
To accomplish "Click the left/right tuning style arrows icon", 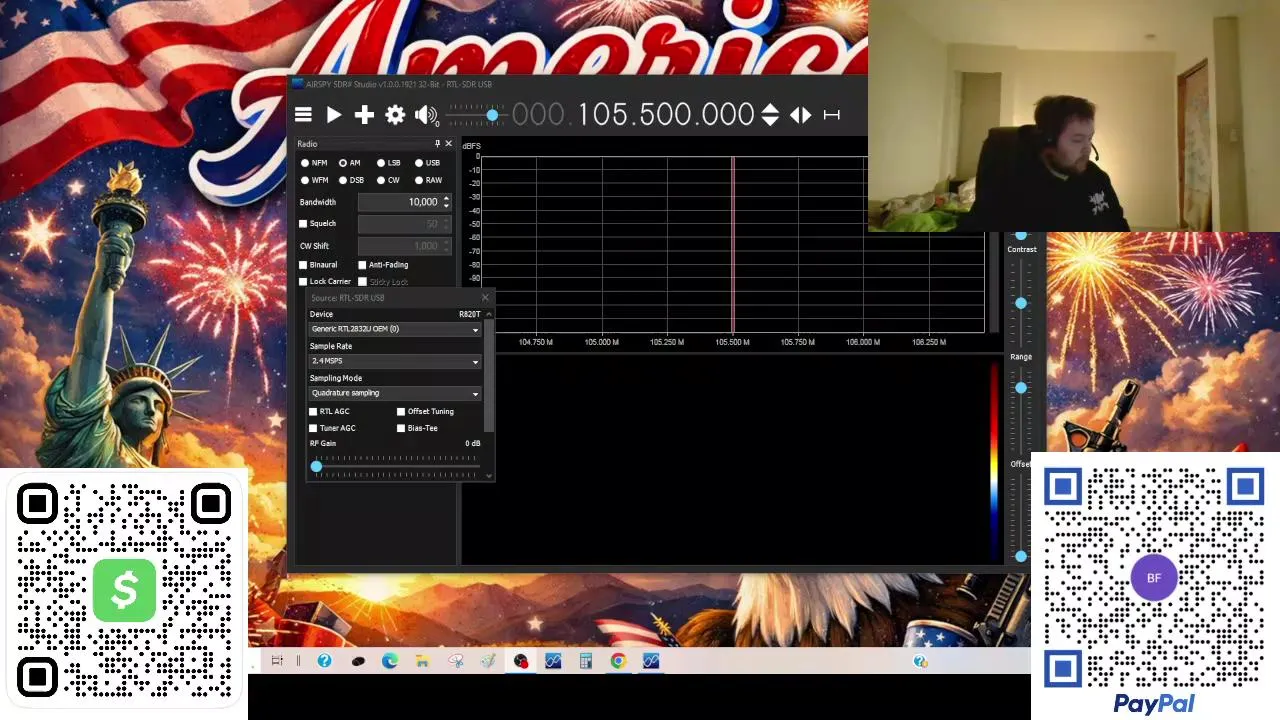I will (x=800, y=115).
